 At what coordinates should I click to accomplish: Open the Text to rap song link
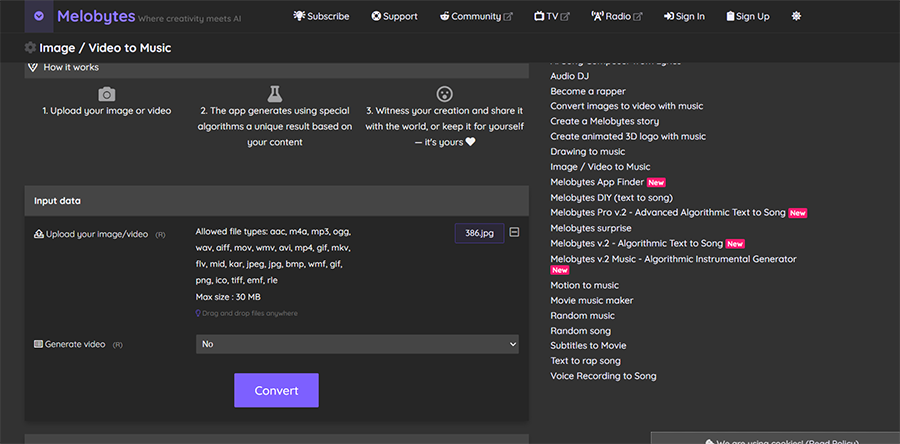tap(585, 361)
